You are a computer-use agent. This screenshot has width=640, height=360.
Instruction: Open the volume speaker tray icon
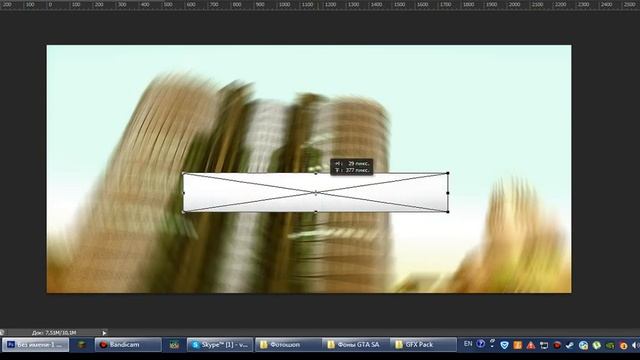[x=635, y=346]
